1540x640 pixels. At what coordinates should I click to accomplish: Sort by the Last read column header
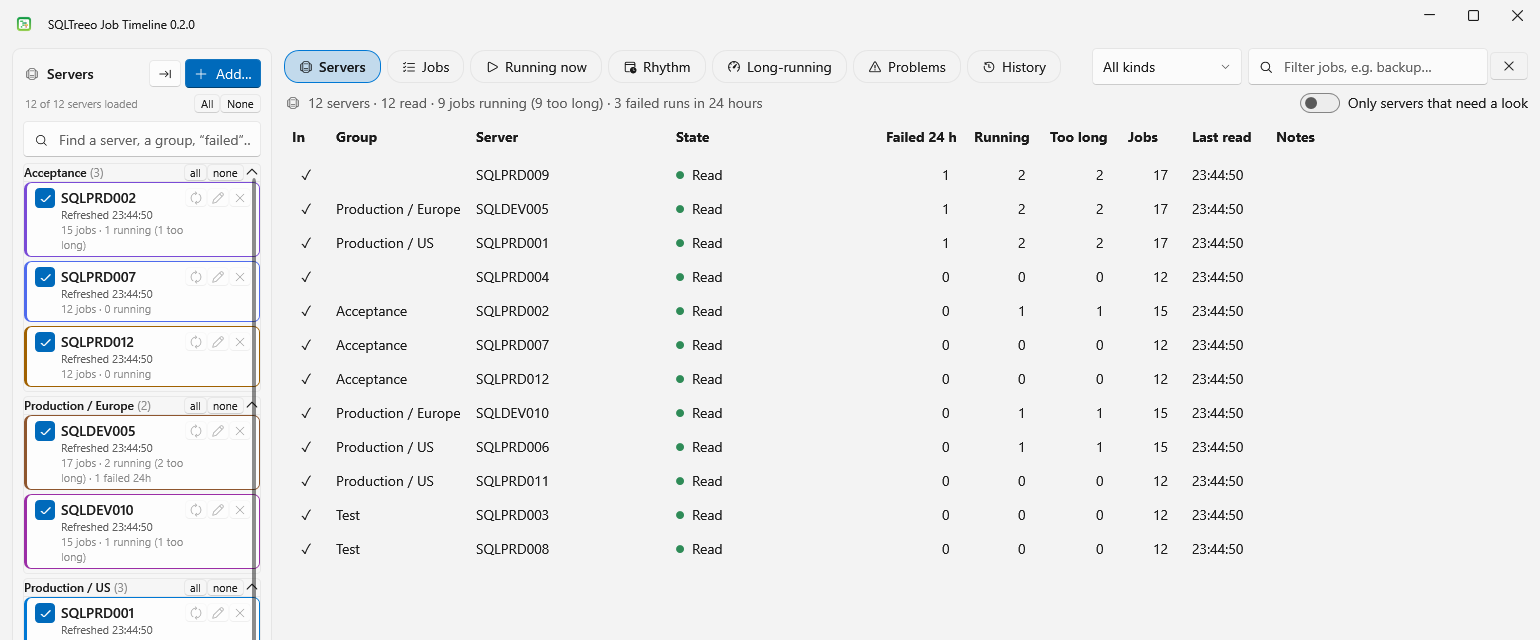[1221, 137]
